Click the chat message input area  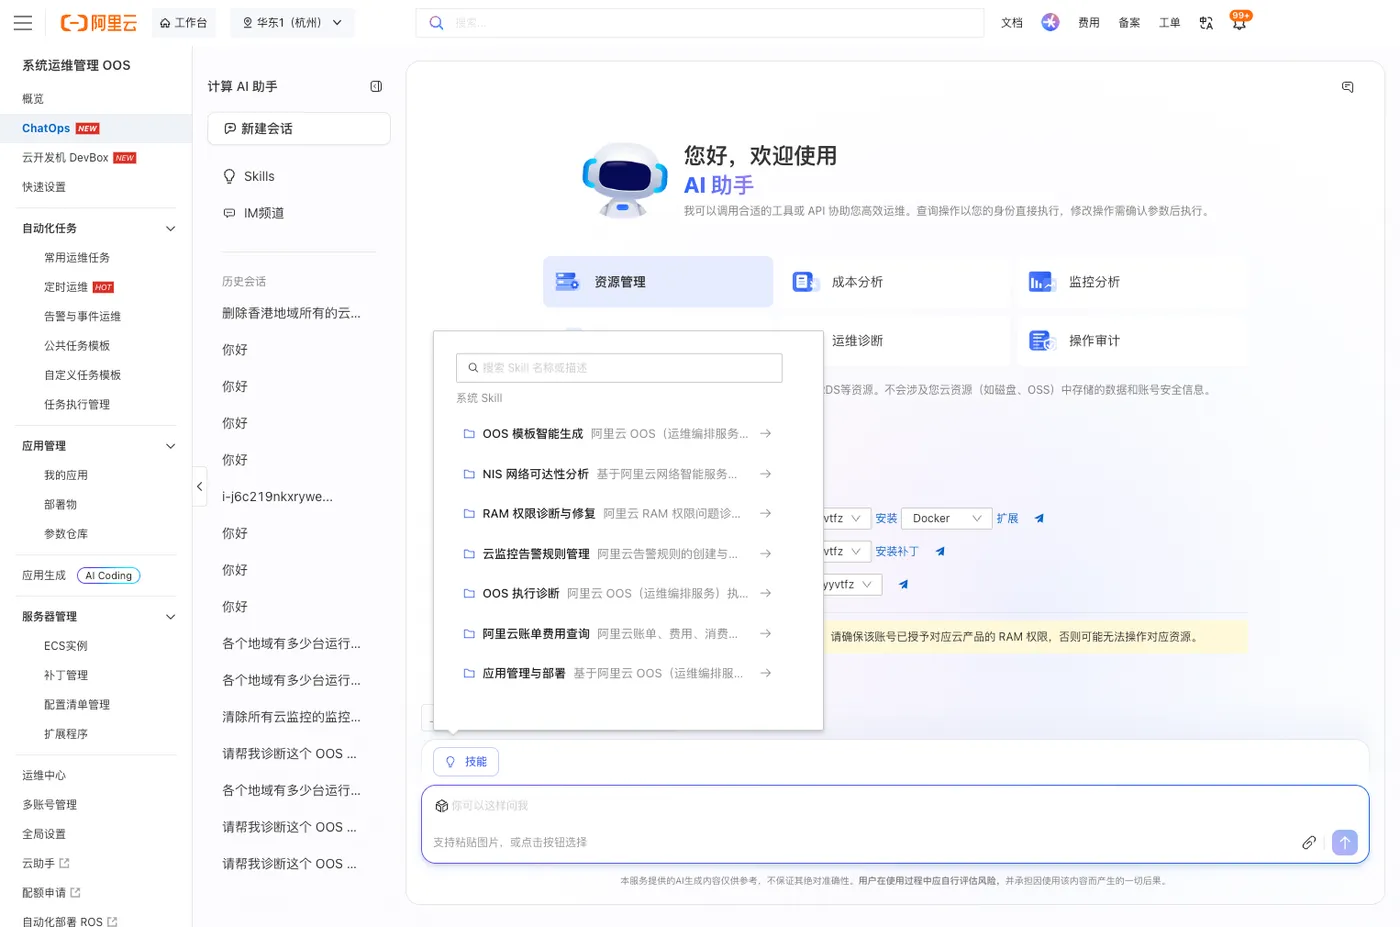(x=895, y=824)
